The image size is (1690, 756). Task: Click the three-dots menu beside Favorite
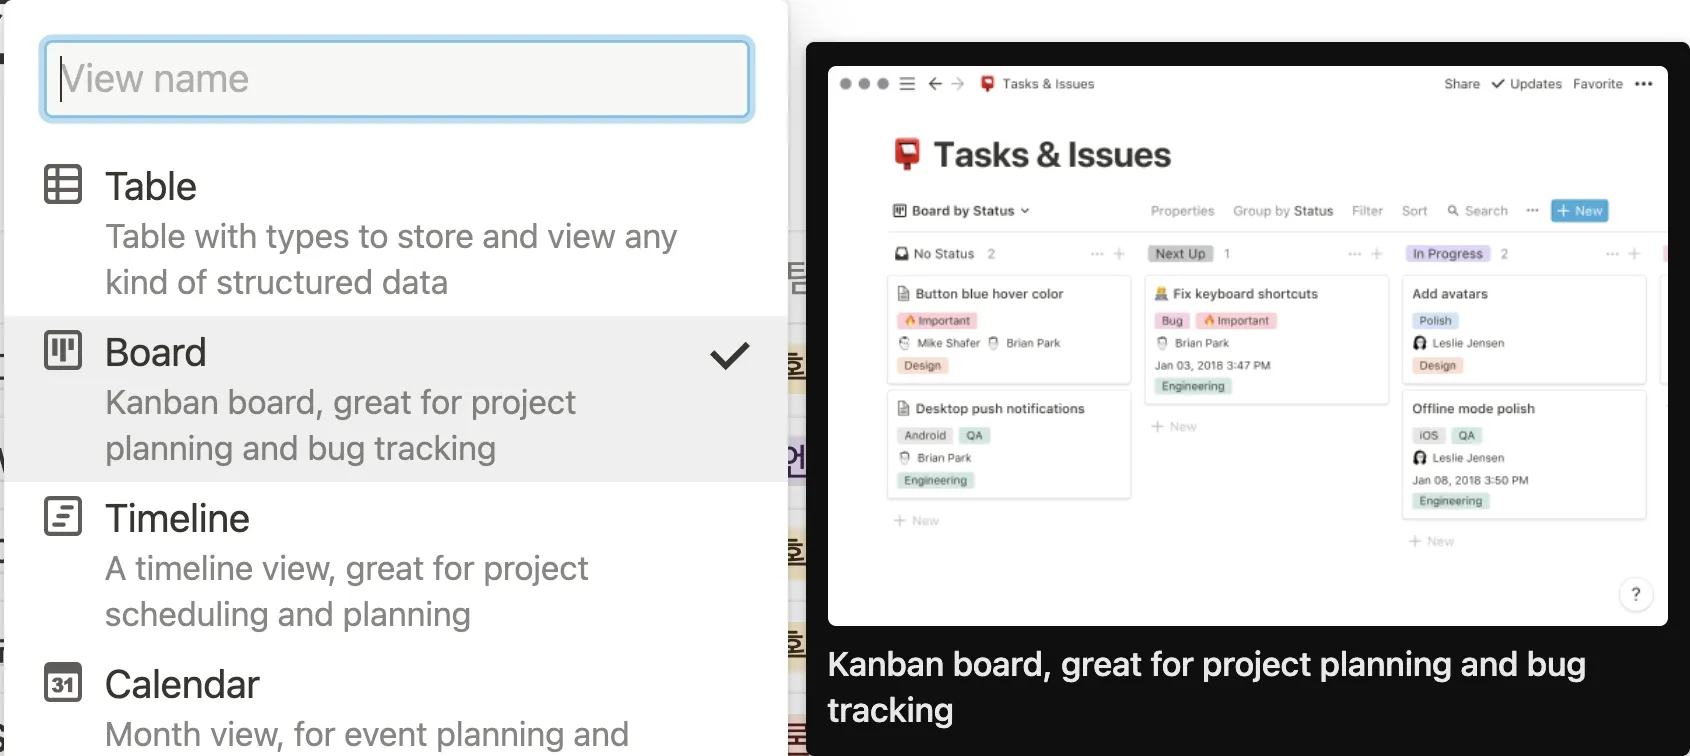point(1643,84)
